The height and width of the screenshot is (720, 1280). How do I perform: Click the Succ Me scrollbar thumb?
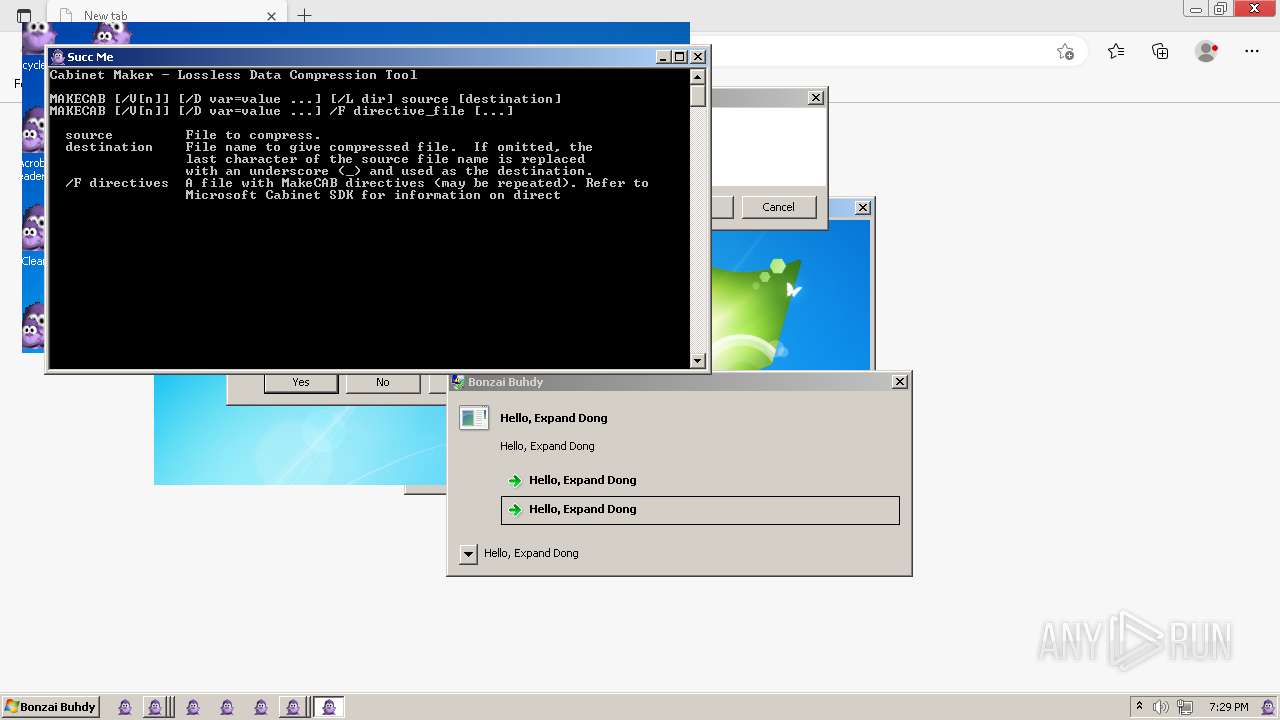[x=698, y=96]
